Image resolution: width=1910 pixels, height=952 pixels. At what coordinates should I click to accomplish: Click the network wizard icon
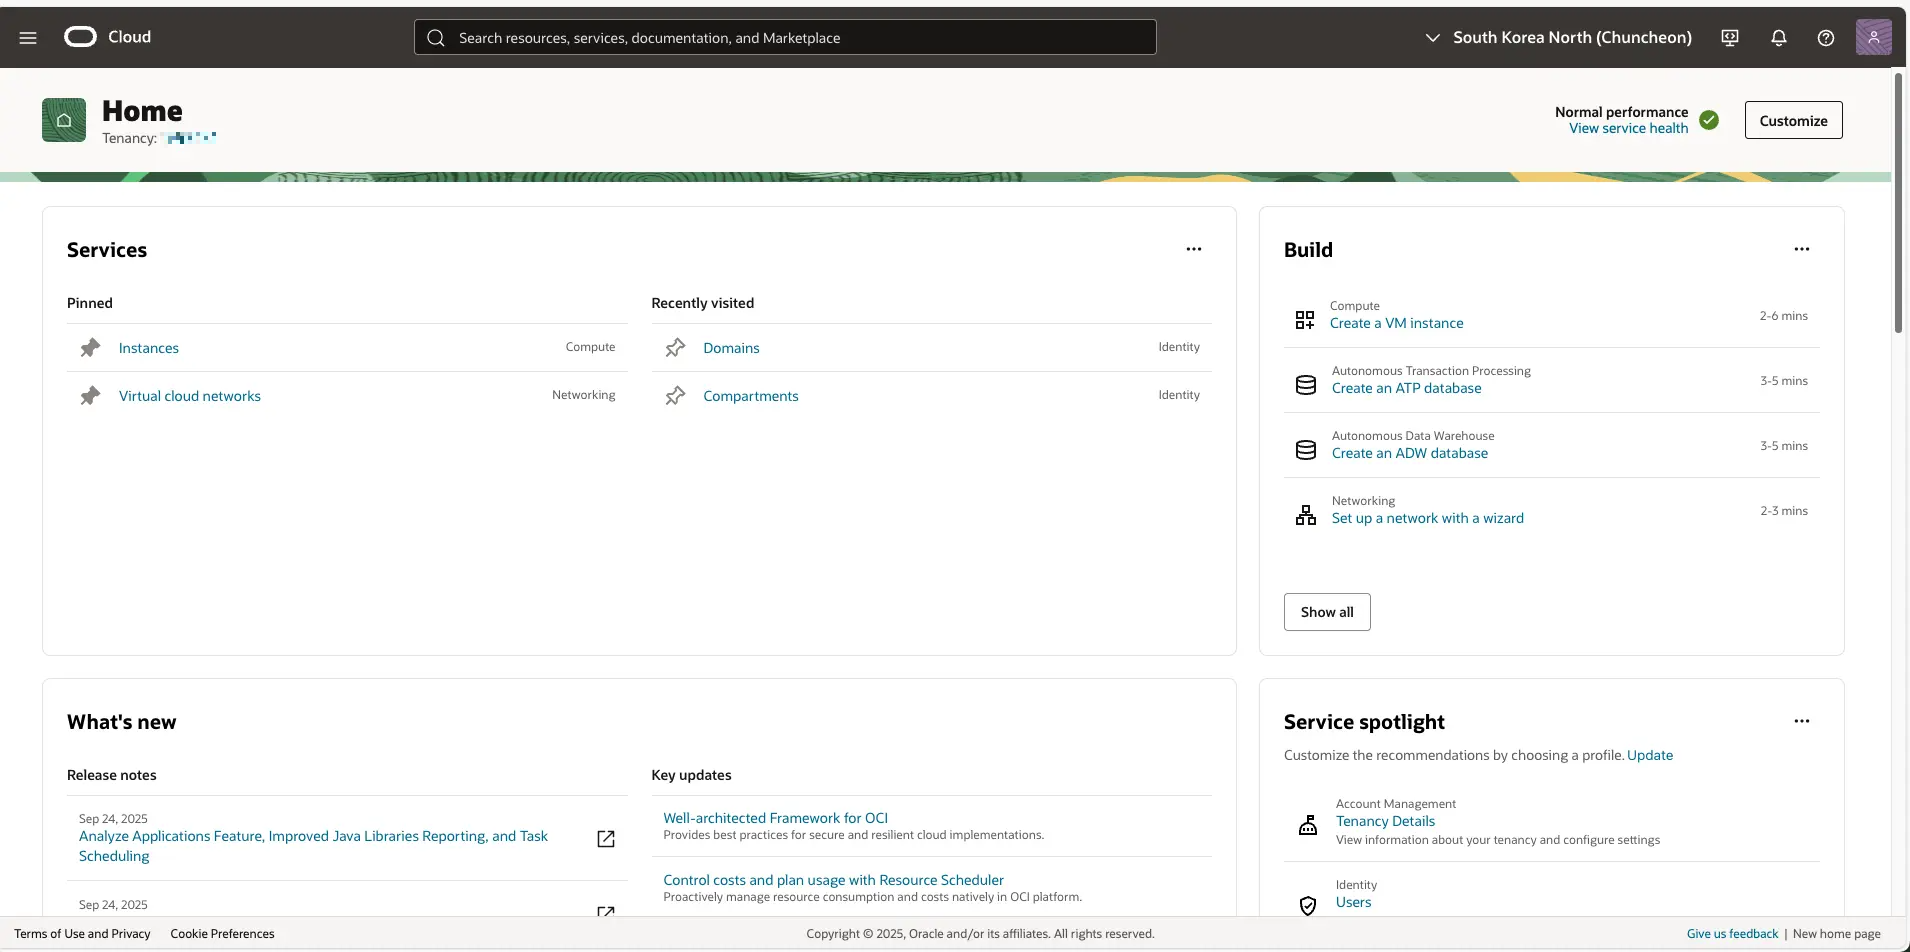[1306, 515]
